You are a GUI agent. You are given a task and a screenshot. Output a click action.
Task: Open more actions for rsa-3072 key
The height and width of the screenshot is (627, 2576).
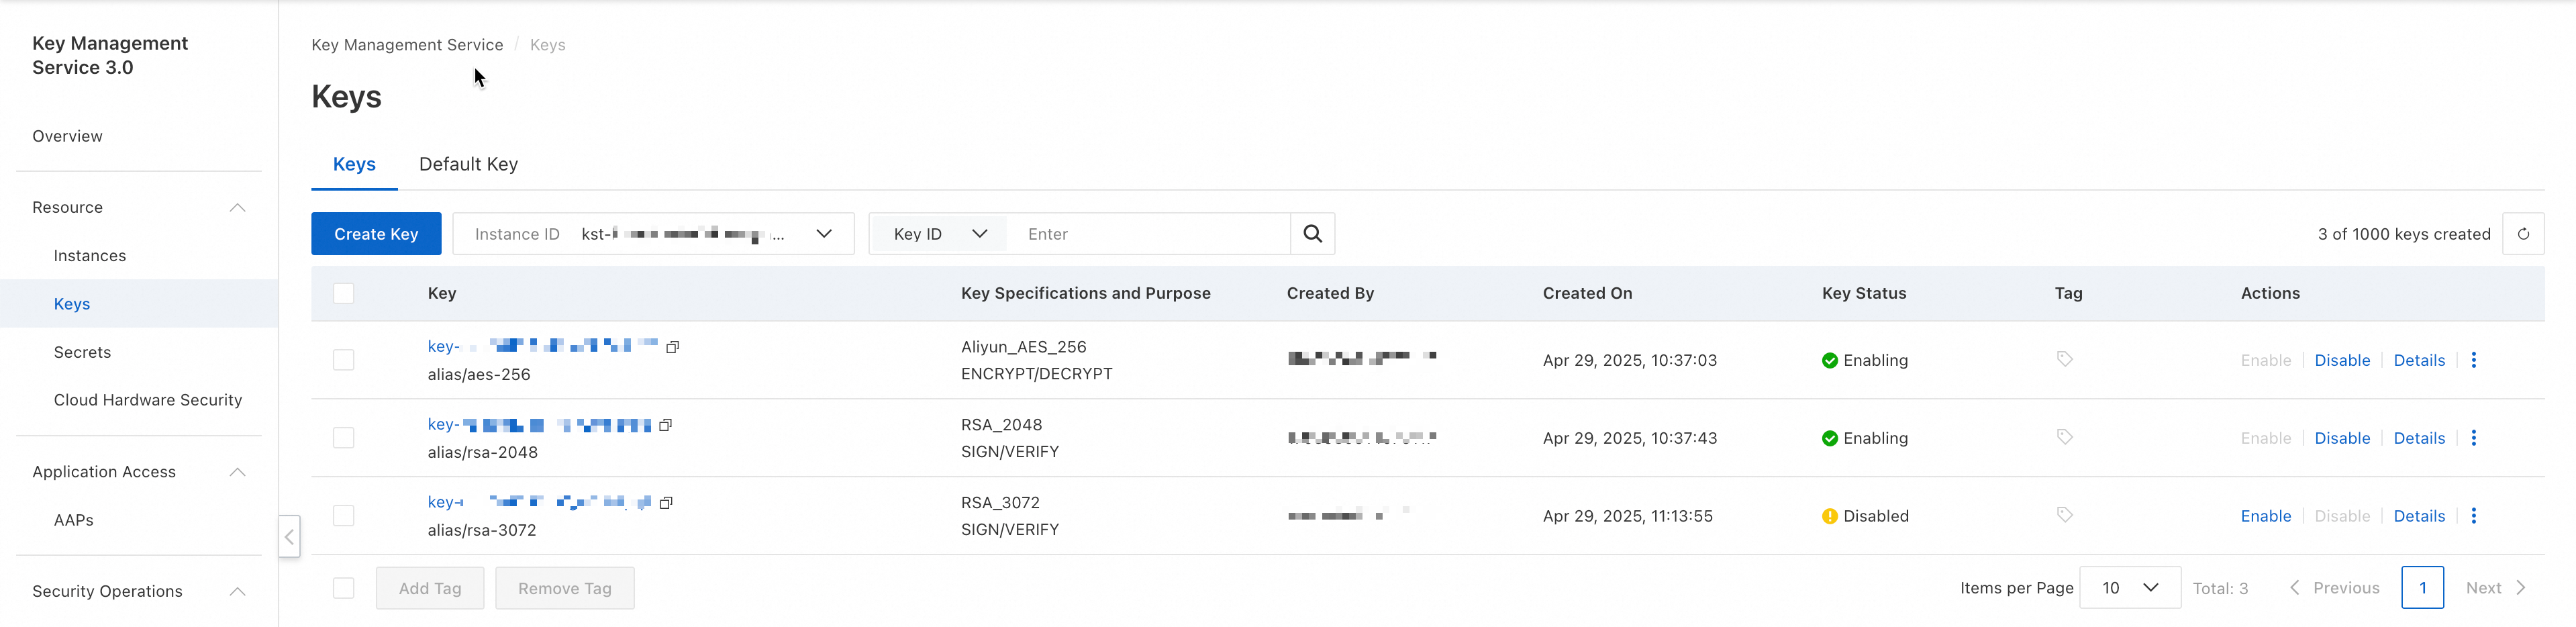(x=2474, y=516)
